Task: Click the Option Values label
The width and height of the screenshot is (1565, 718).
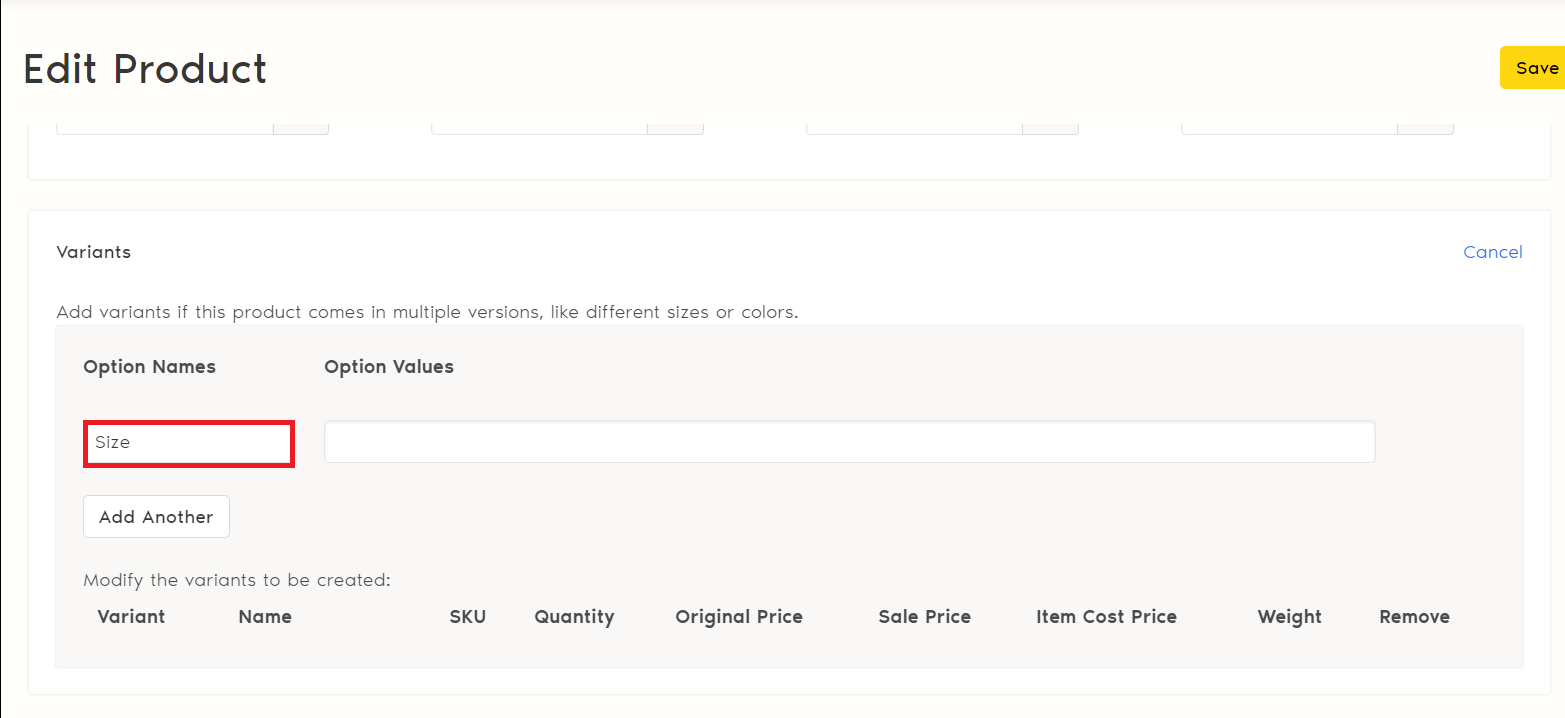Action: [388, 367]
